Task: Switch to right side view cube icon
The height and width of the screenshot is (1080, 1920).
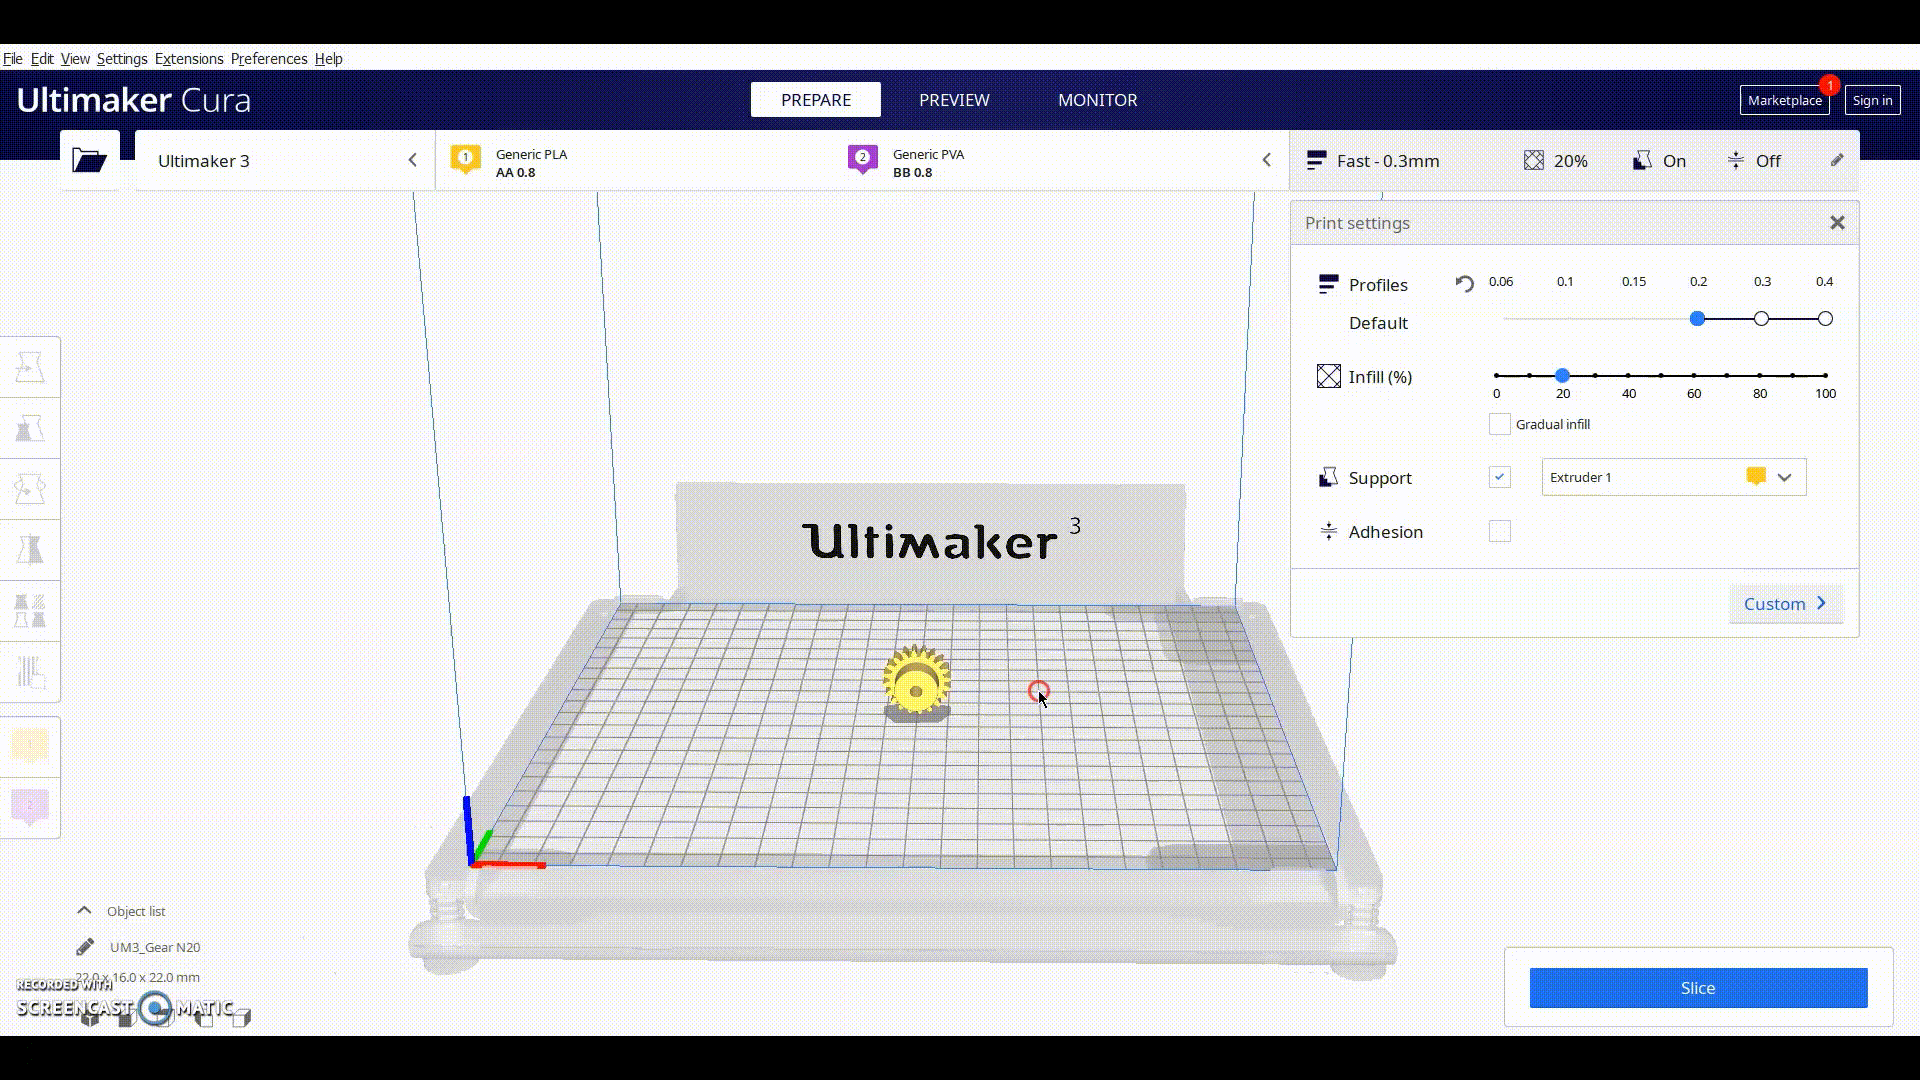Action: coord(241,1018)
